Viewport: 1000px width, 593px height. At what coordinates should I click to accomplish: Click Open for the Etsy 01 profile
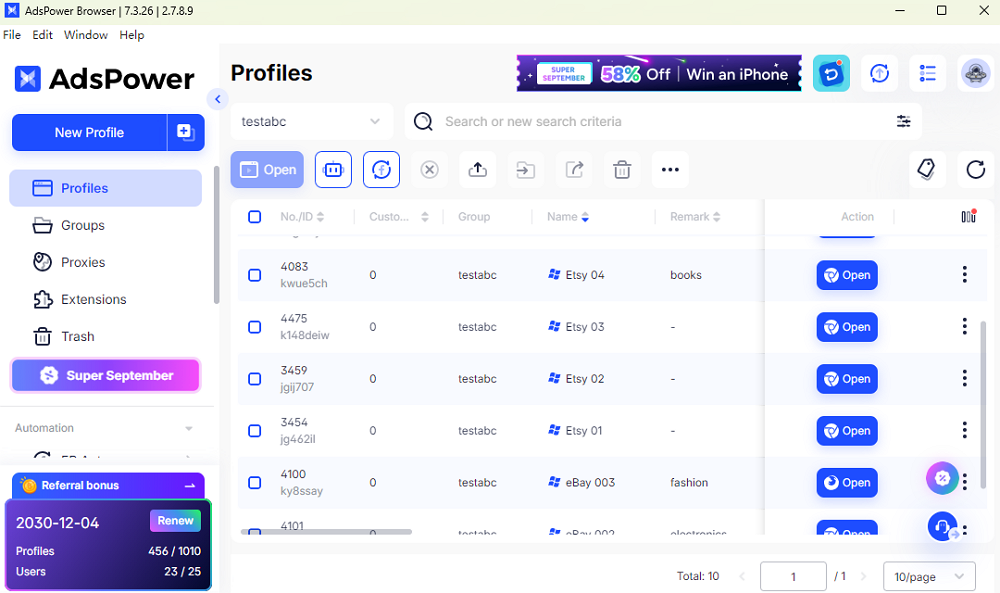point(847,431)
